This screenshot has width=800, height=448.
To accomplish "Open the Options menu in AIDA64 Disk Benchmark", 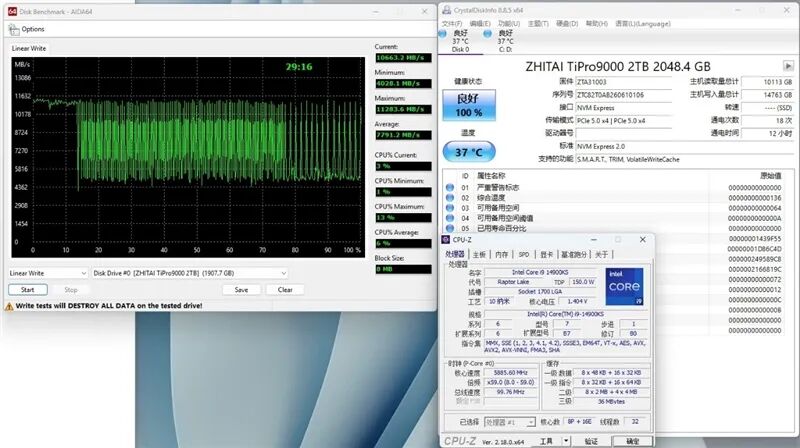I will click(x=33, y=30).
